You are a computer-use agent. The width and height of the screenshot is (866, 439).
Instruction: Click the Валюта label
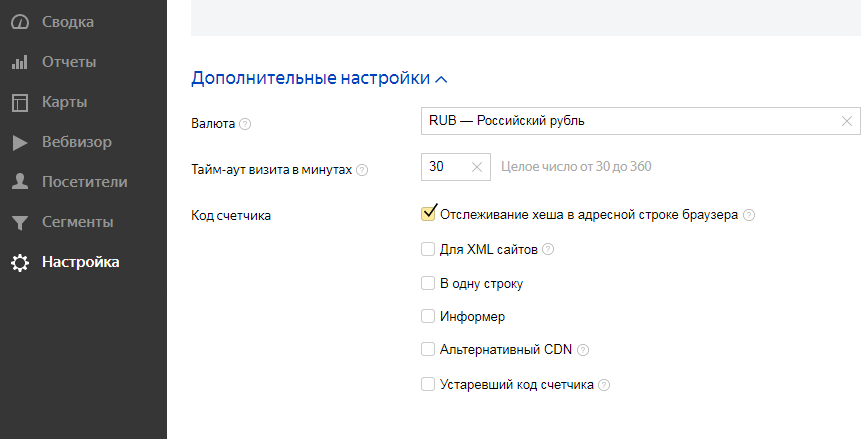point(213,124)
